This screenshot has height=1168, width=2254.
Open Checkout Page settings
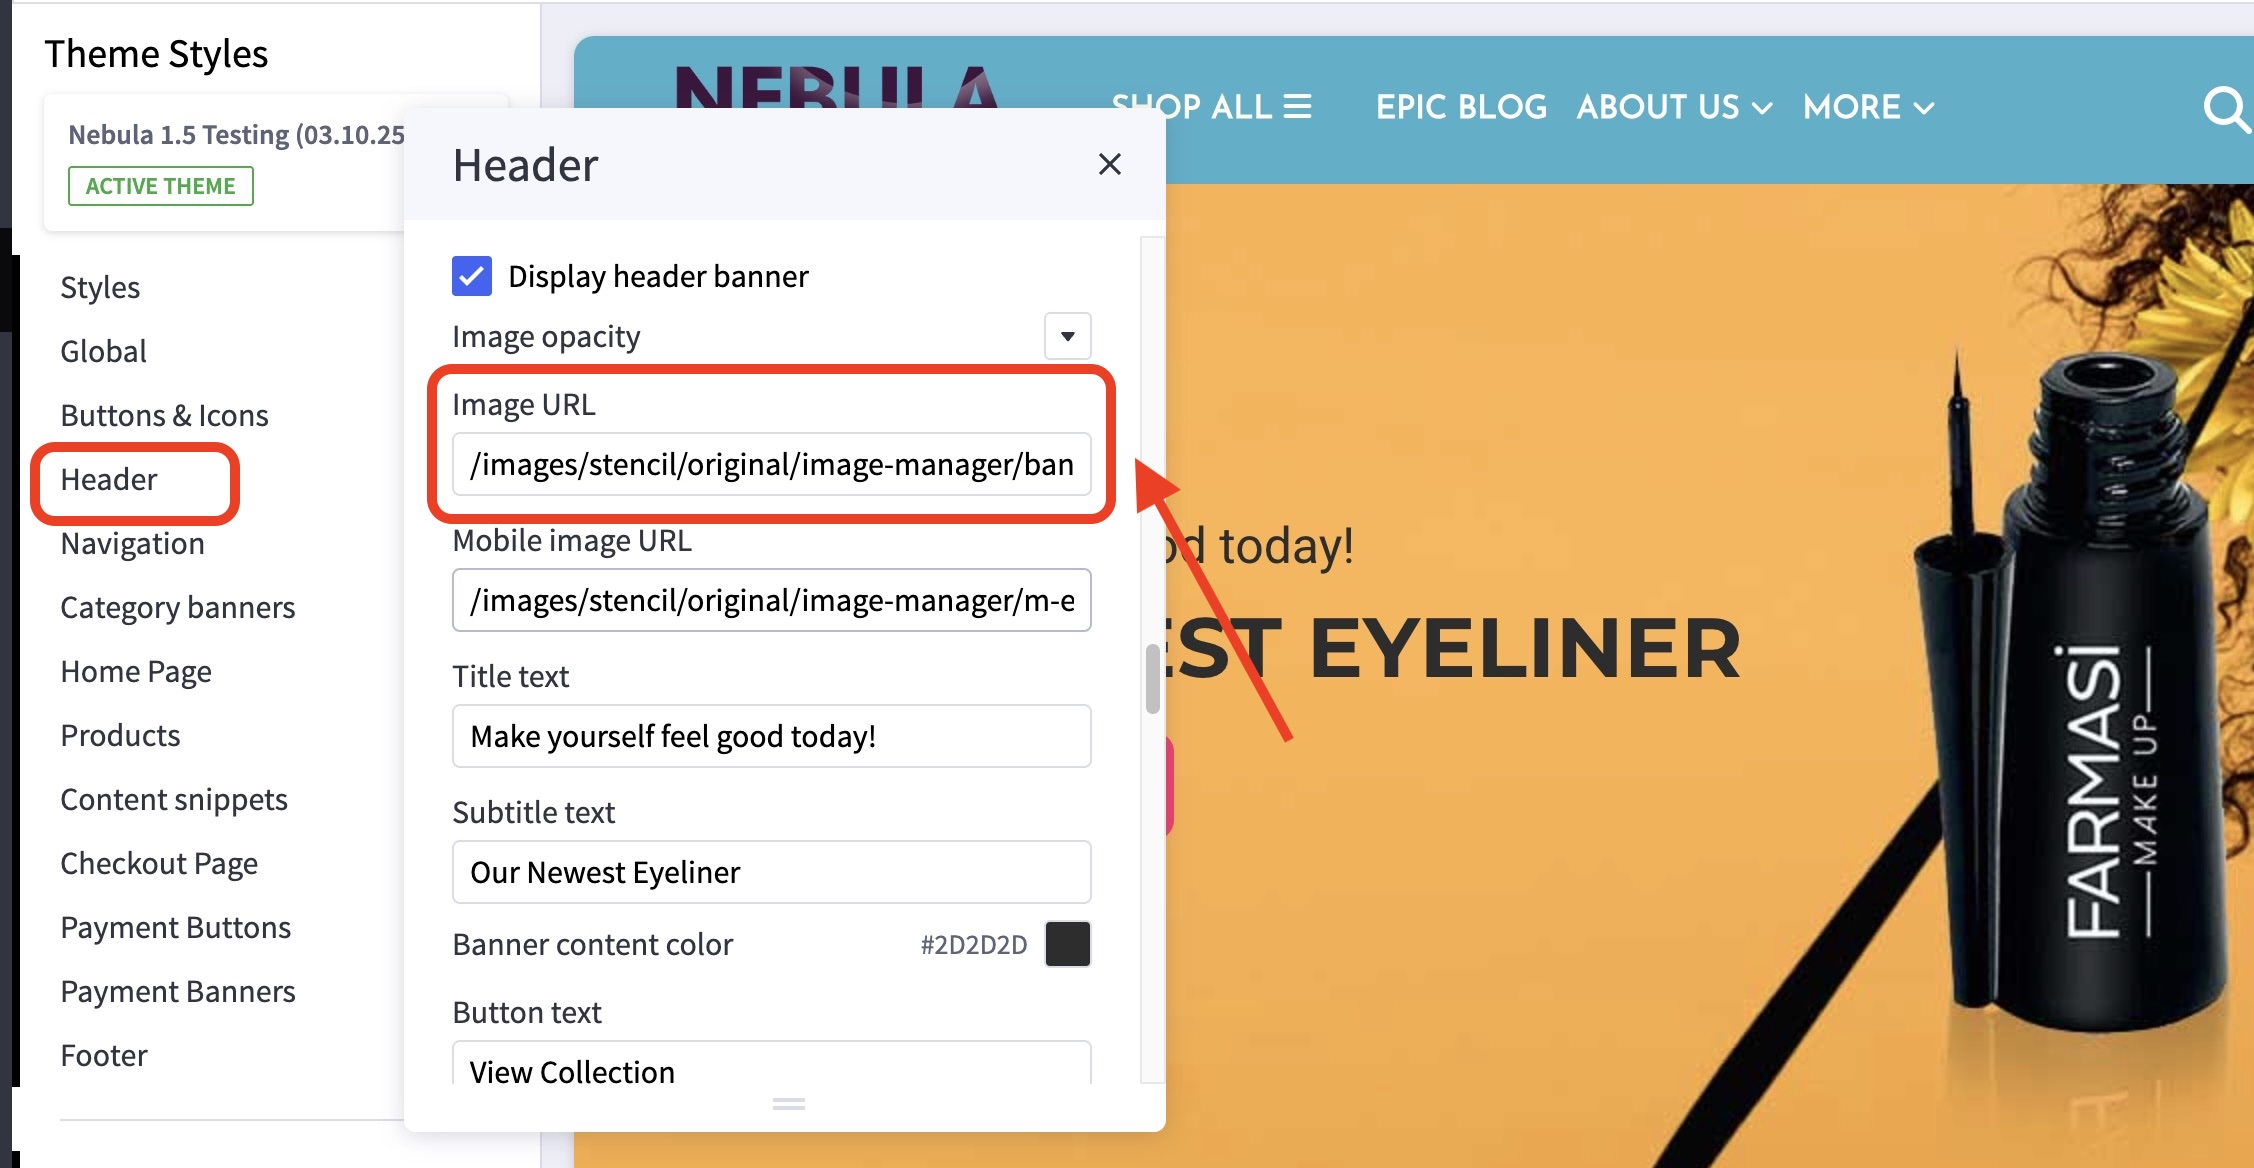point(159,864)
